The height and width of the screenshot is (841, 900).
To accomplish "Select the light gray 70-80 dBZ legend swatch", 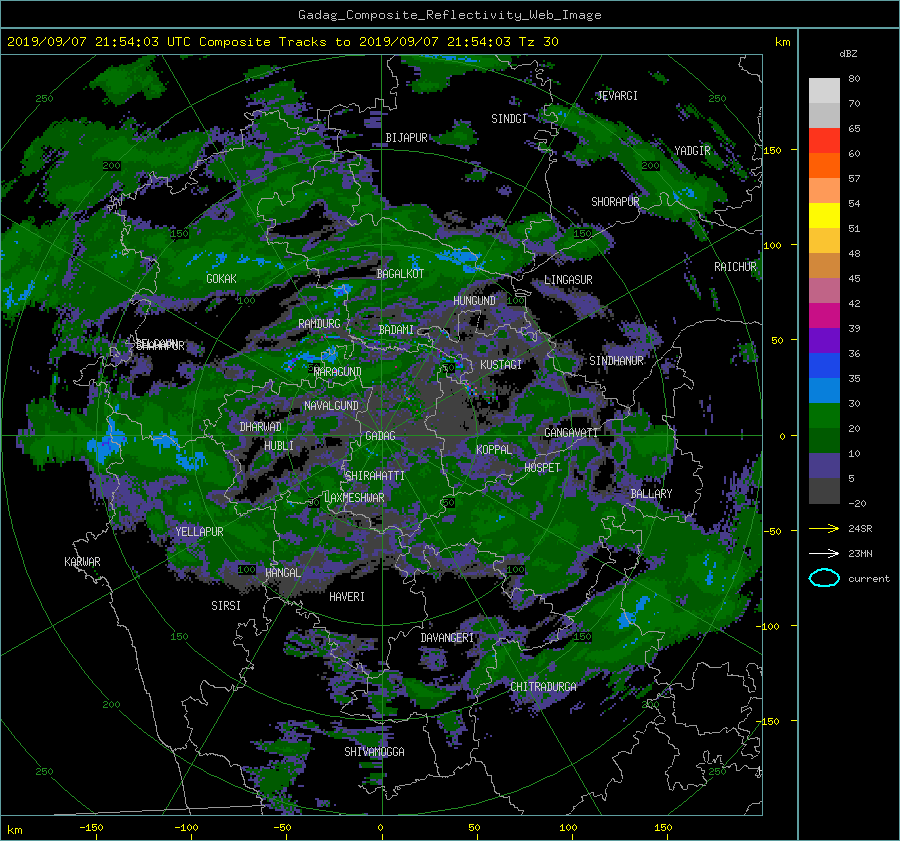I will pos(824,91).
